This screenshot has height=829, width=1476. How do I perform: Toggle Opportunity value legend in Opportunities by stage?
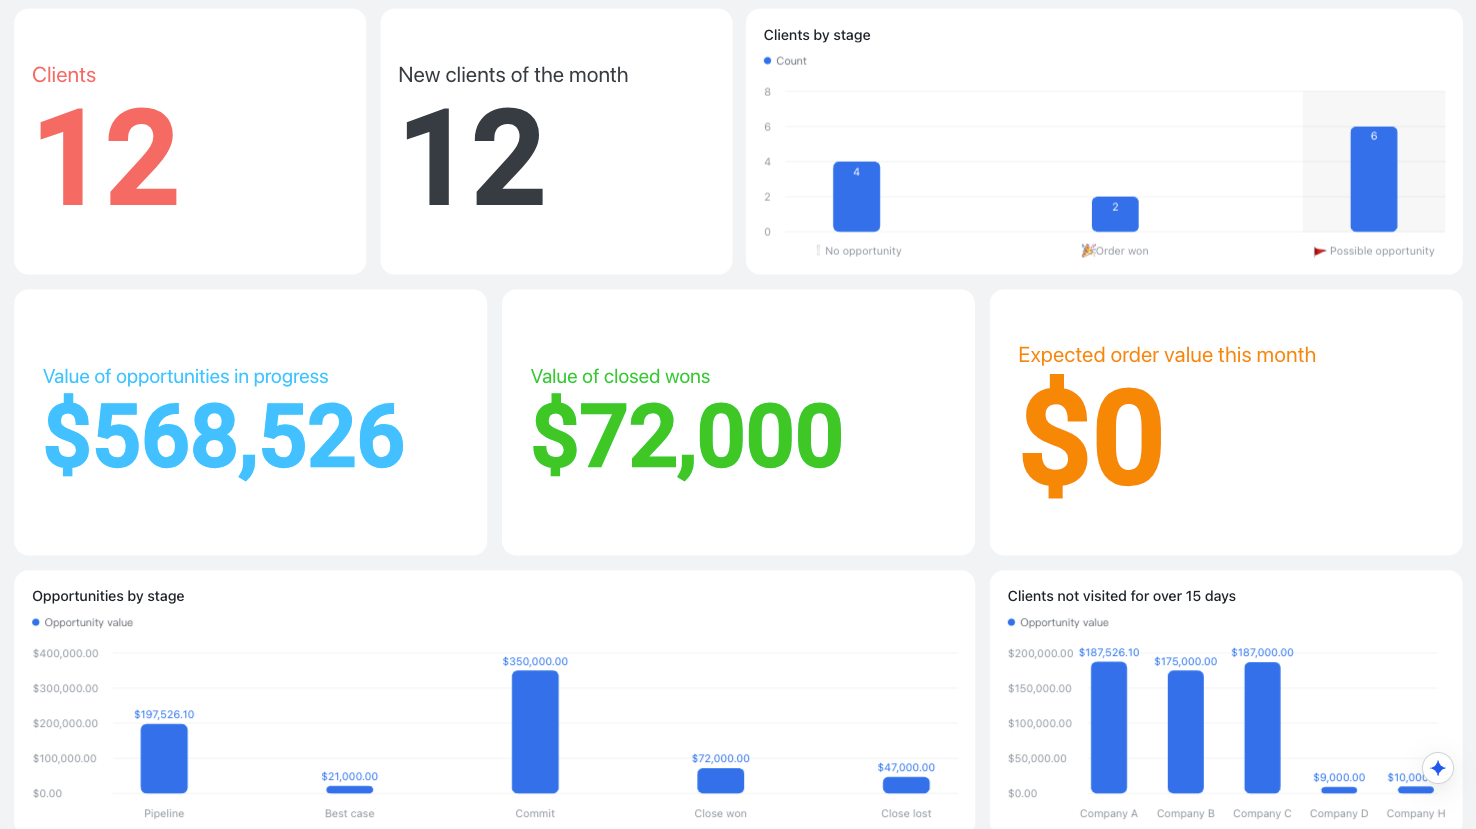[82, 622]
